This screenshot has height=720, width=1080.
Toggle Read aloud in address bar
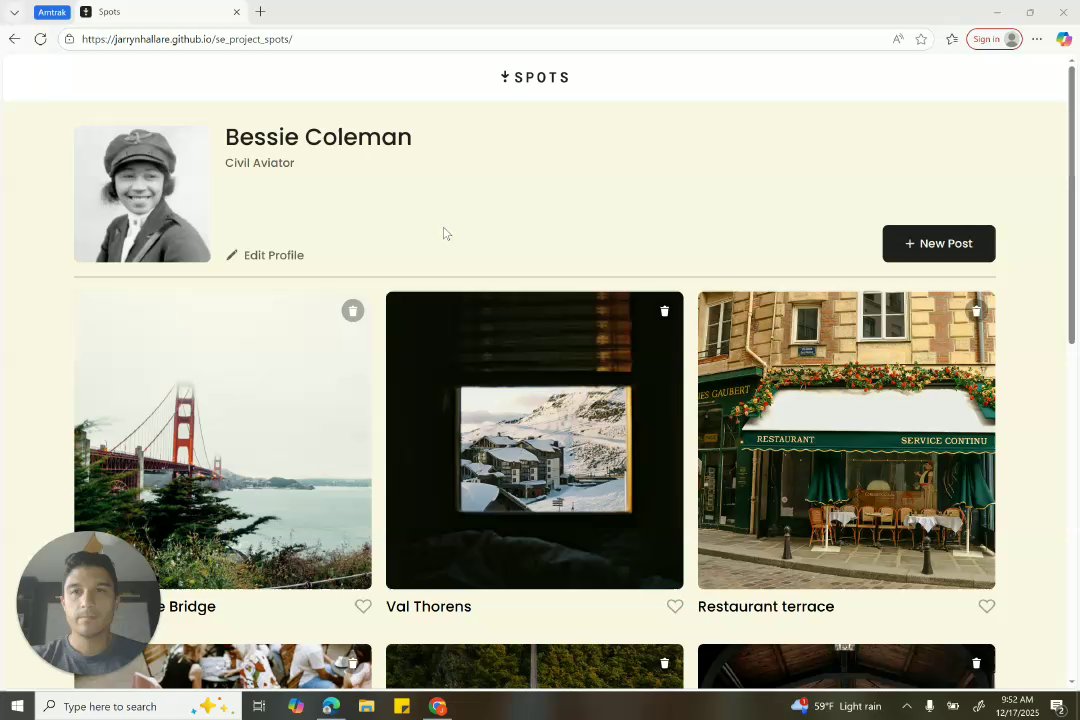[897, 39]
